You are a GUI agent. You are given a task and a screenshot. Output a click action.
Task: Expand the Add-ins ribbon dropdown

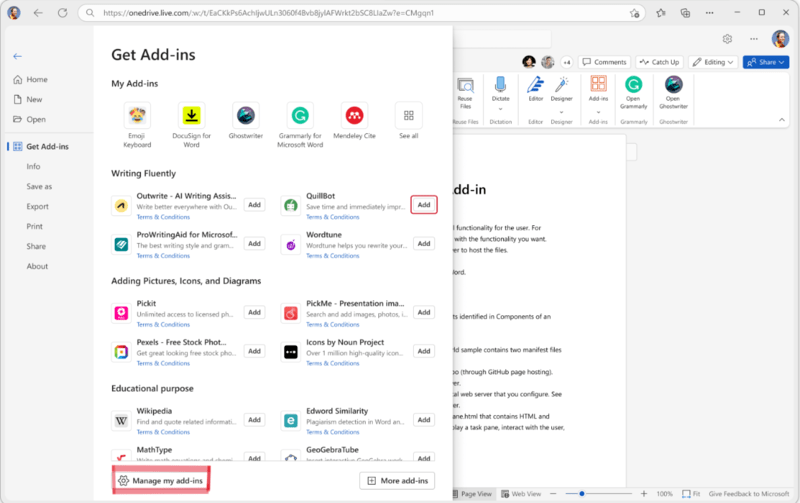598,112
